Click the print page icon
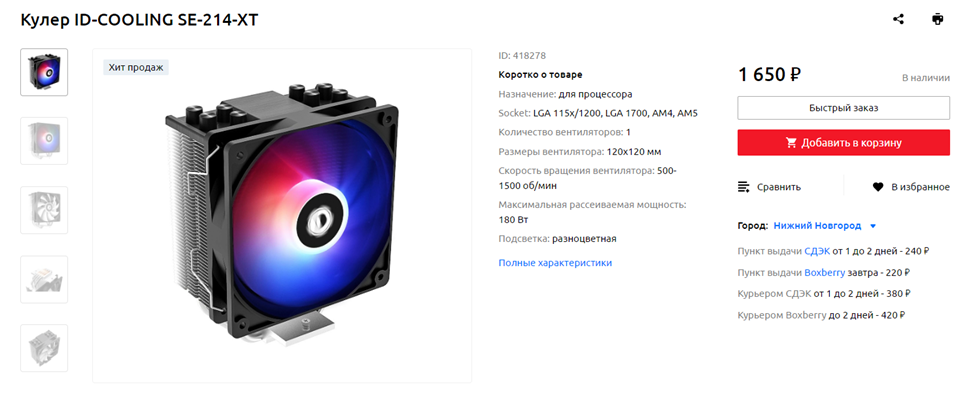The width and height of the screenshot is (973, 408). [938, 19]
